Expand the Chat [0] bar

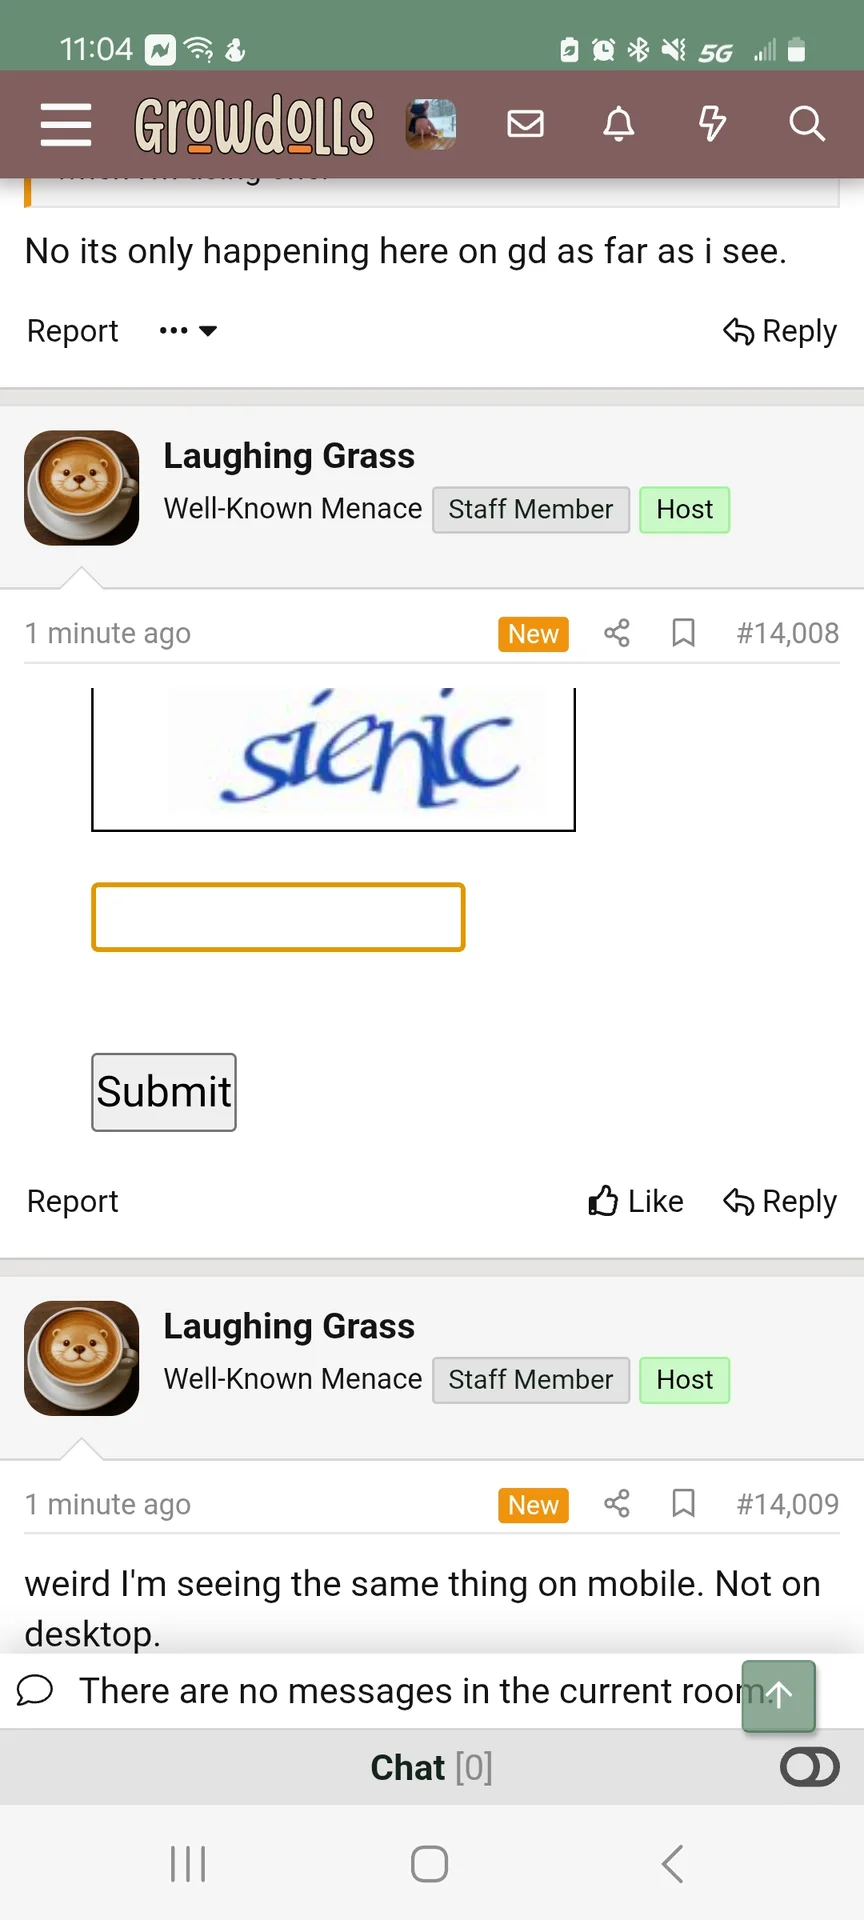pyautogui.click(x=432, y=1767)
